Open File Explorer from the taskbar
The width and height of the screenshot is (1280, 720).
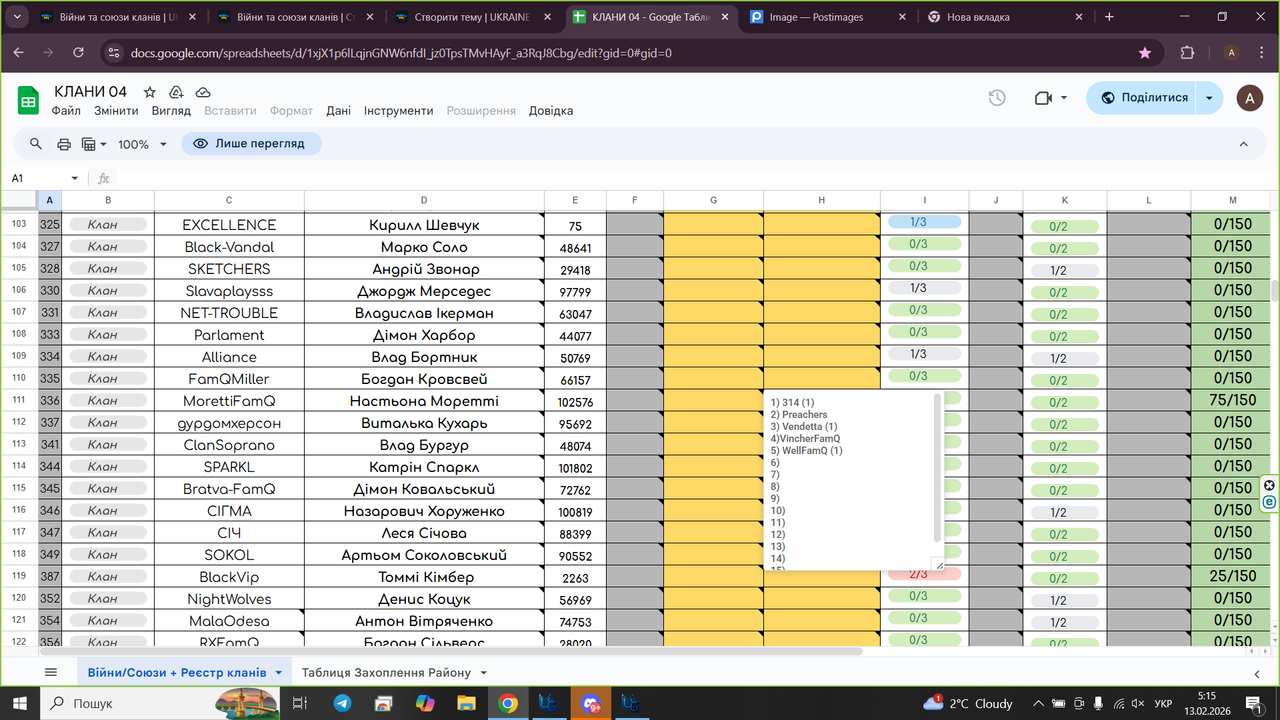click(465, 703)
